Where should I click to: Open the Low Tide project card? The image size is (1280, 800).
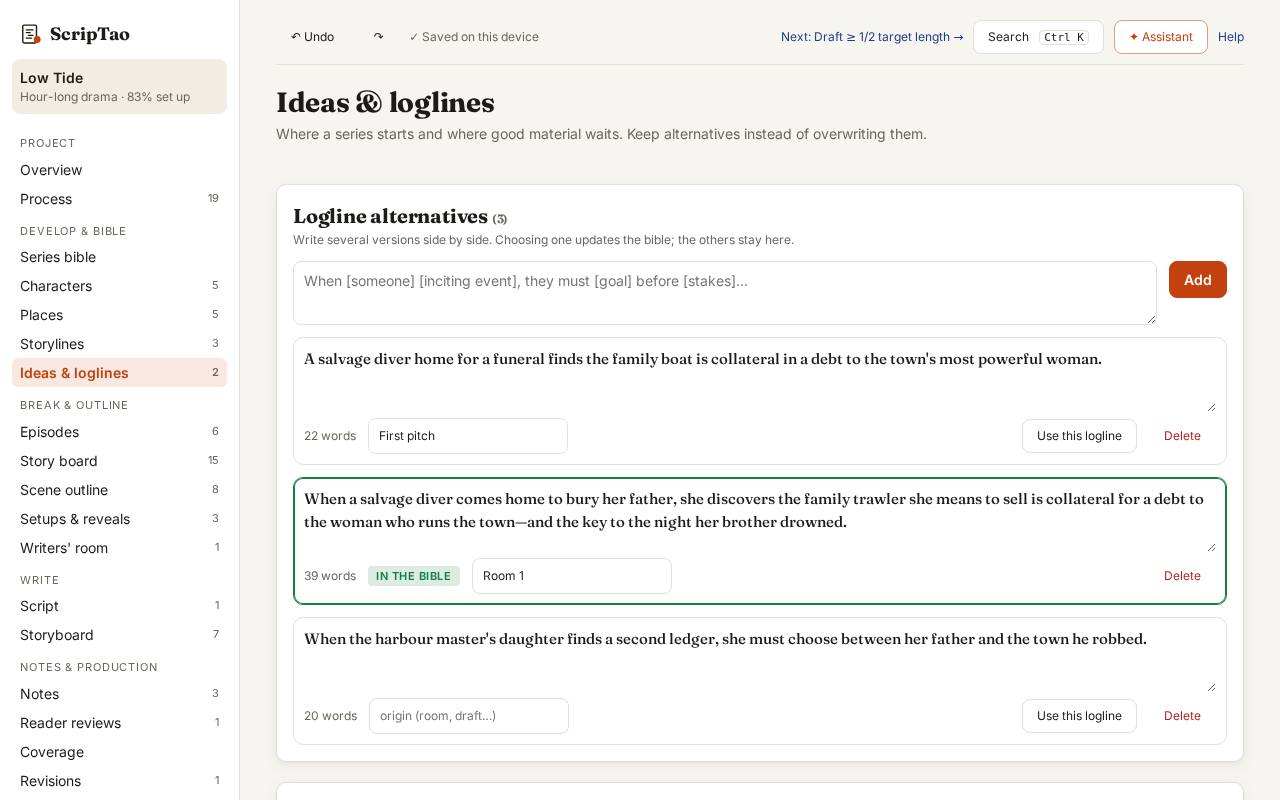119,86
